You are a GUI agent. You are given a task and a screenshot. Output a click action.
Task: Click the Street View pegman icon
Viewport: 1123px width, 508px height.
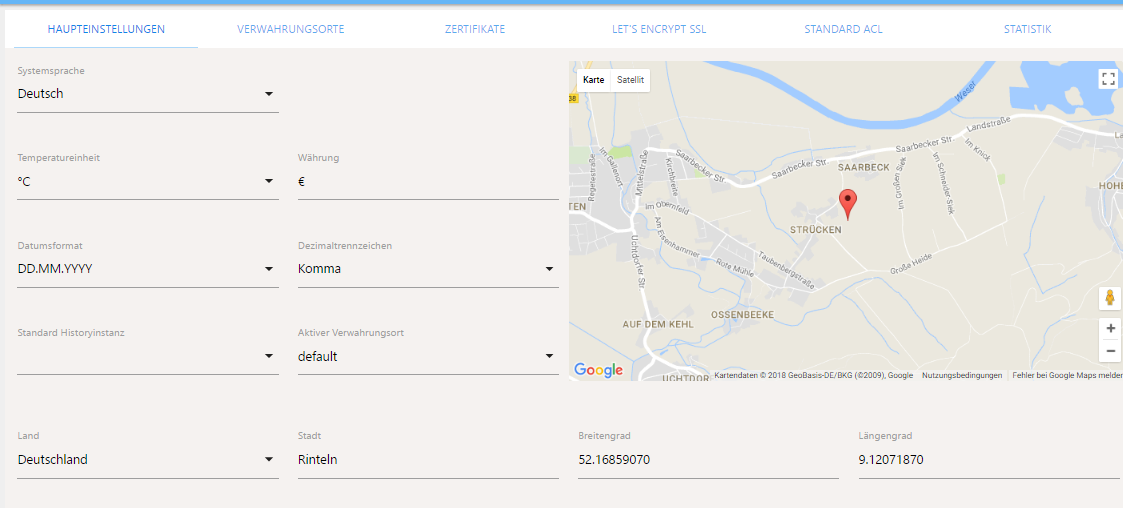(1109, 298)
